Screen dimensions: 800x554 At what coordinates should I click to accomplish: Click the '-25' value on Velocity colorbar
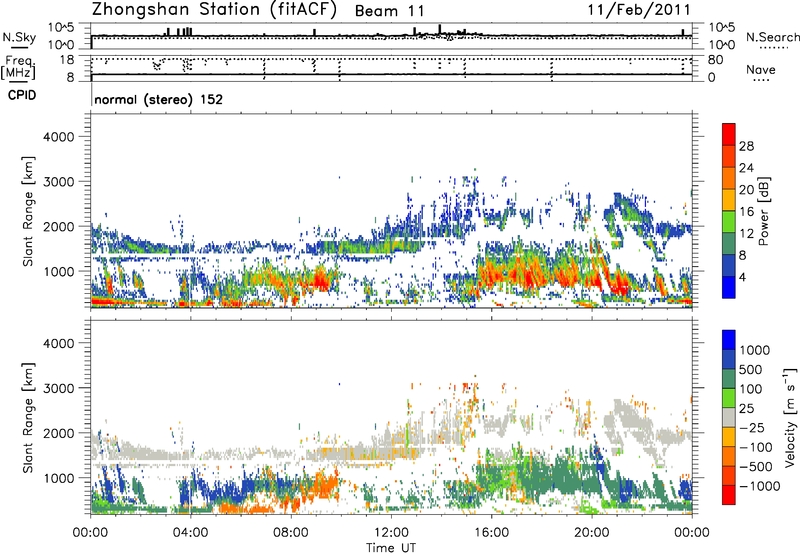752,428
